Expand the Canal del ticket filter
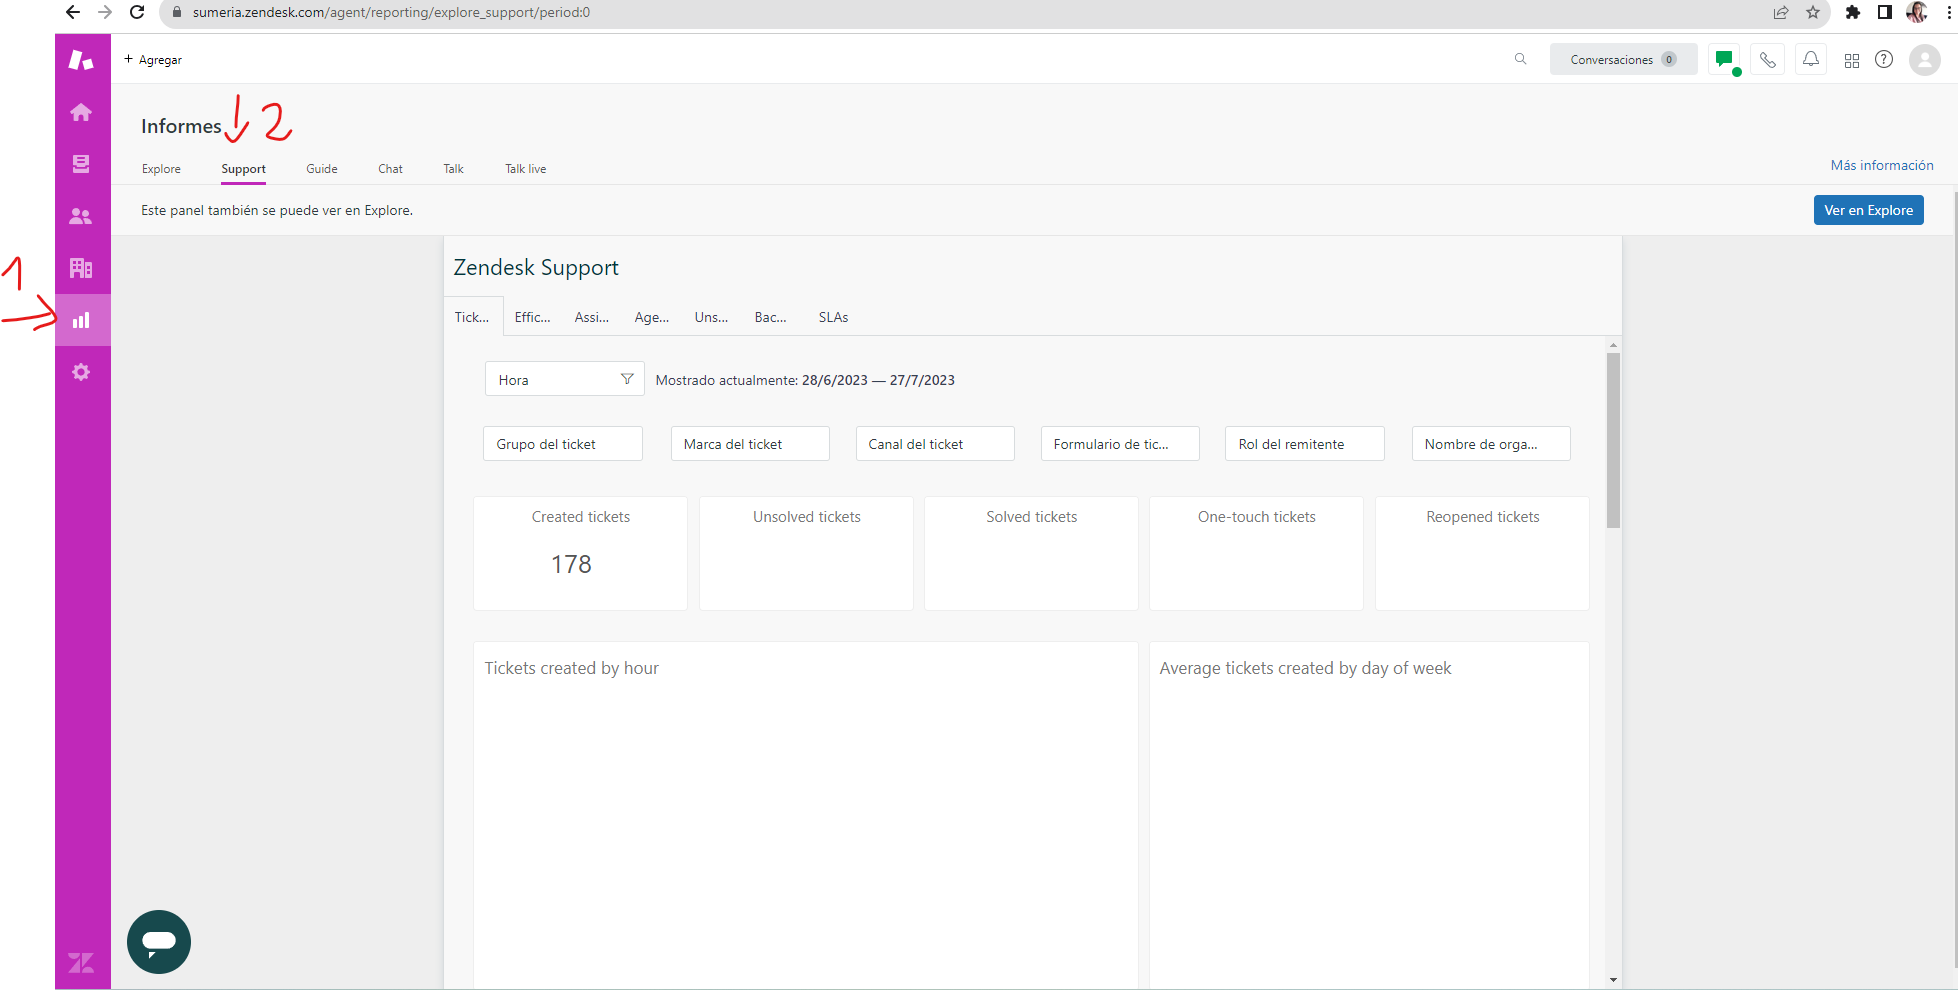The width and height of the screenshot is (1958, 990). click(x=934, y=444)
